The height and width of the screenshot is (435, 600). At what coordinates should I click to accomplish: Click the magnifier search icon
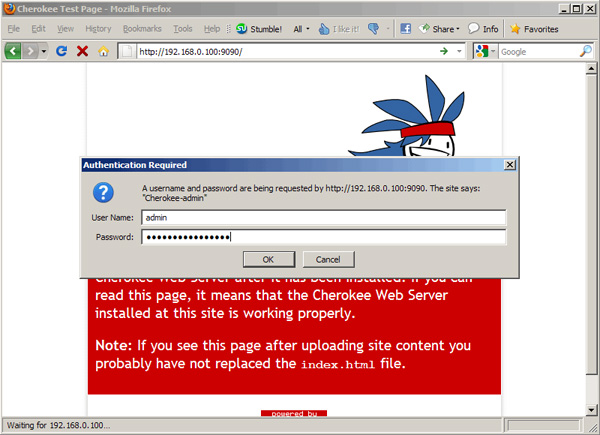586,51
